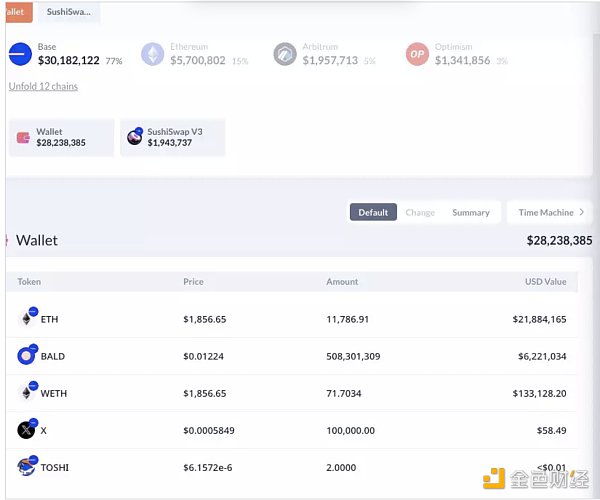Viewport: 600px width, 500px height.
Task: Click the TOSHI price $6.1572e-6
Action: pyautogui.click(x=208, y=467)
